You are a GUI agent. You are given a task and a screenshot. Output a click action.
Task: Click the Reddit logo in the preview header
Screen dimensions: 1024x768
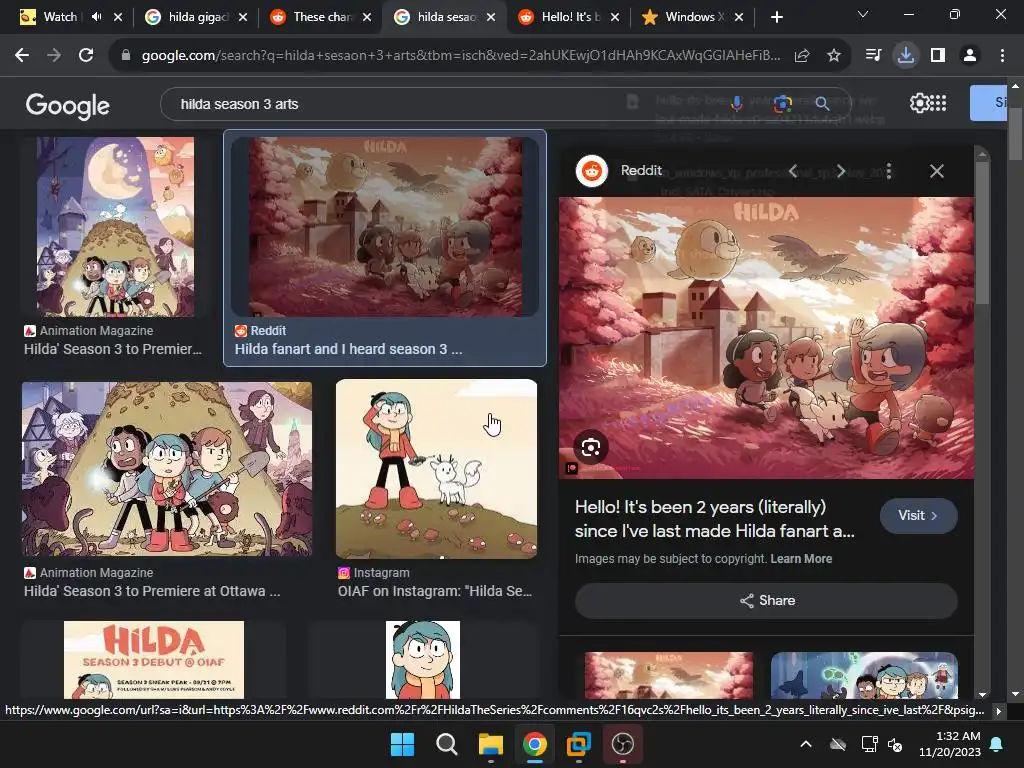[x=592, y=171]
